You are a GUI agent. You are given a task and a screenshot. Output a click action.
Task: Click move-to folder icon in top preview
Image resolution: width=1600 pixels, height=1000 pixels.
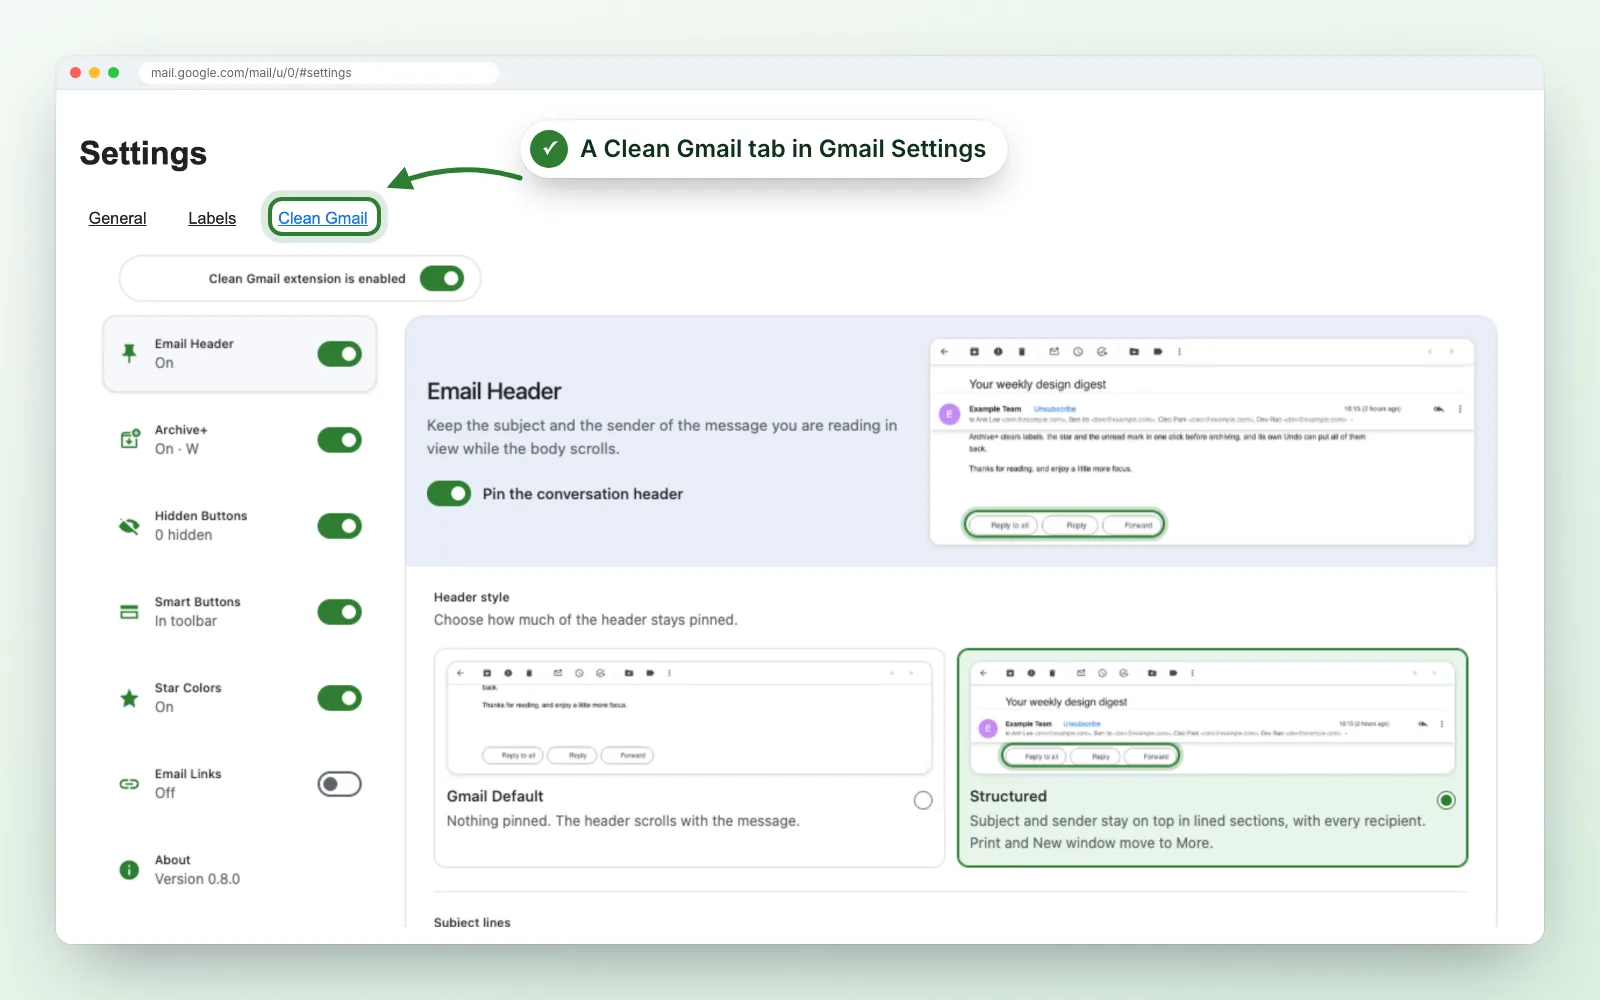point(1134,352)
